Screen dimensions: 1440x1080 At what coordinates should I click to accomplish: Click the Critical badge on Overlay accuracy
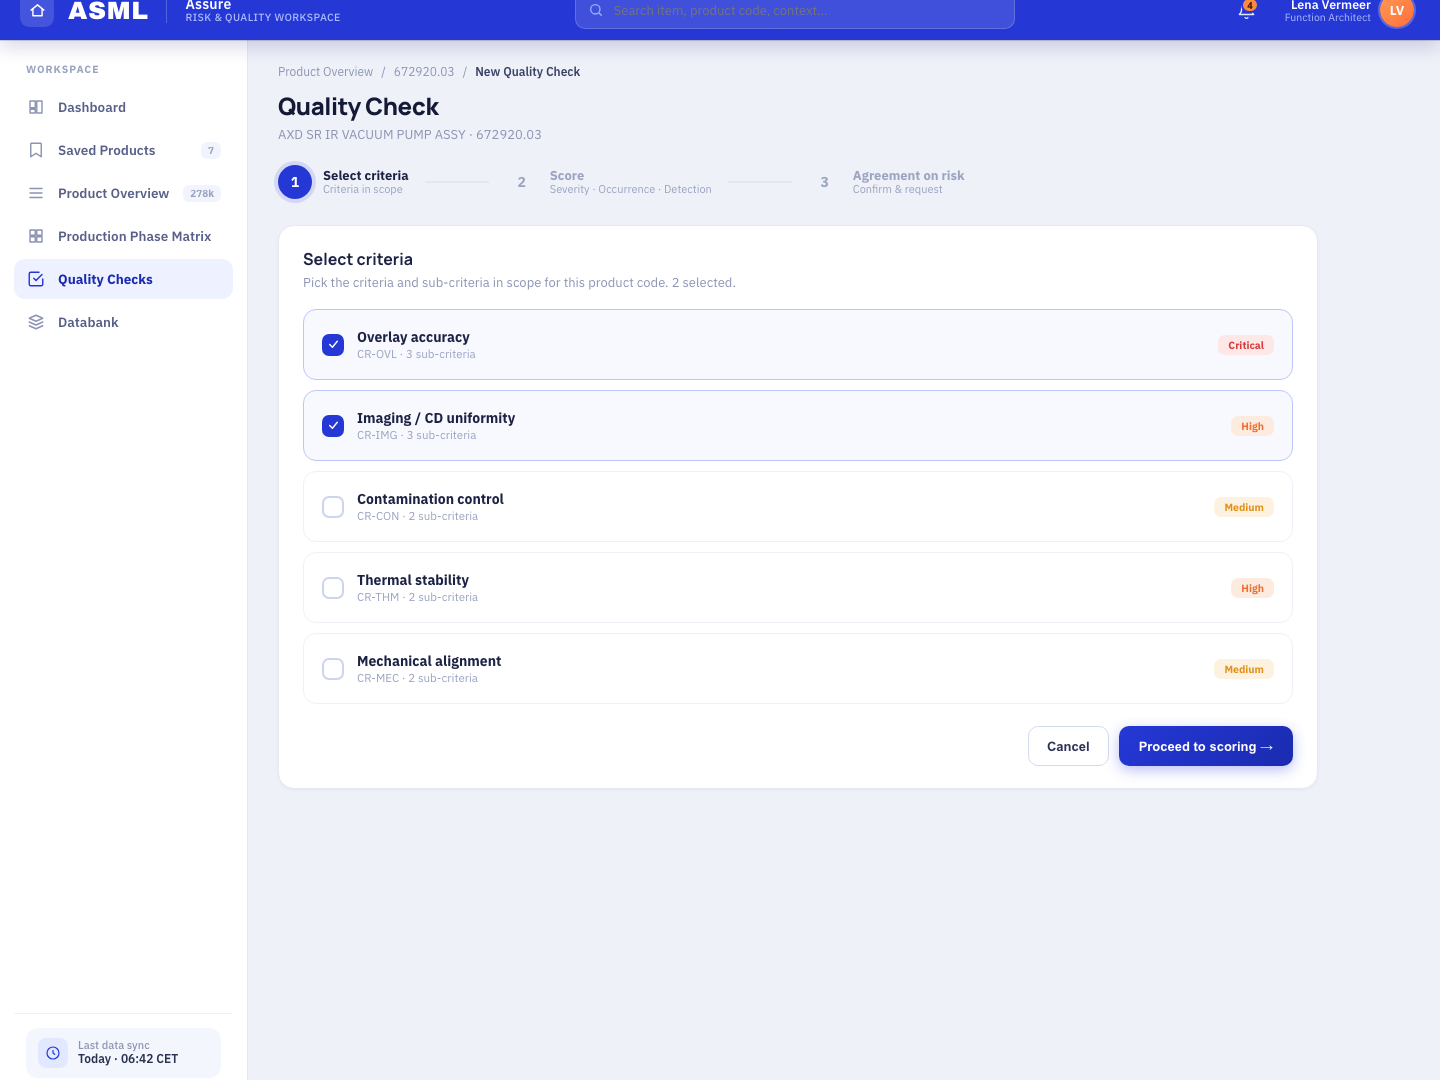(x=1246, y=345)
